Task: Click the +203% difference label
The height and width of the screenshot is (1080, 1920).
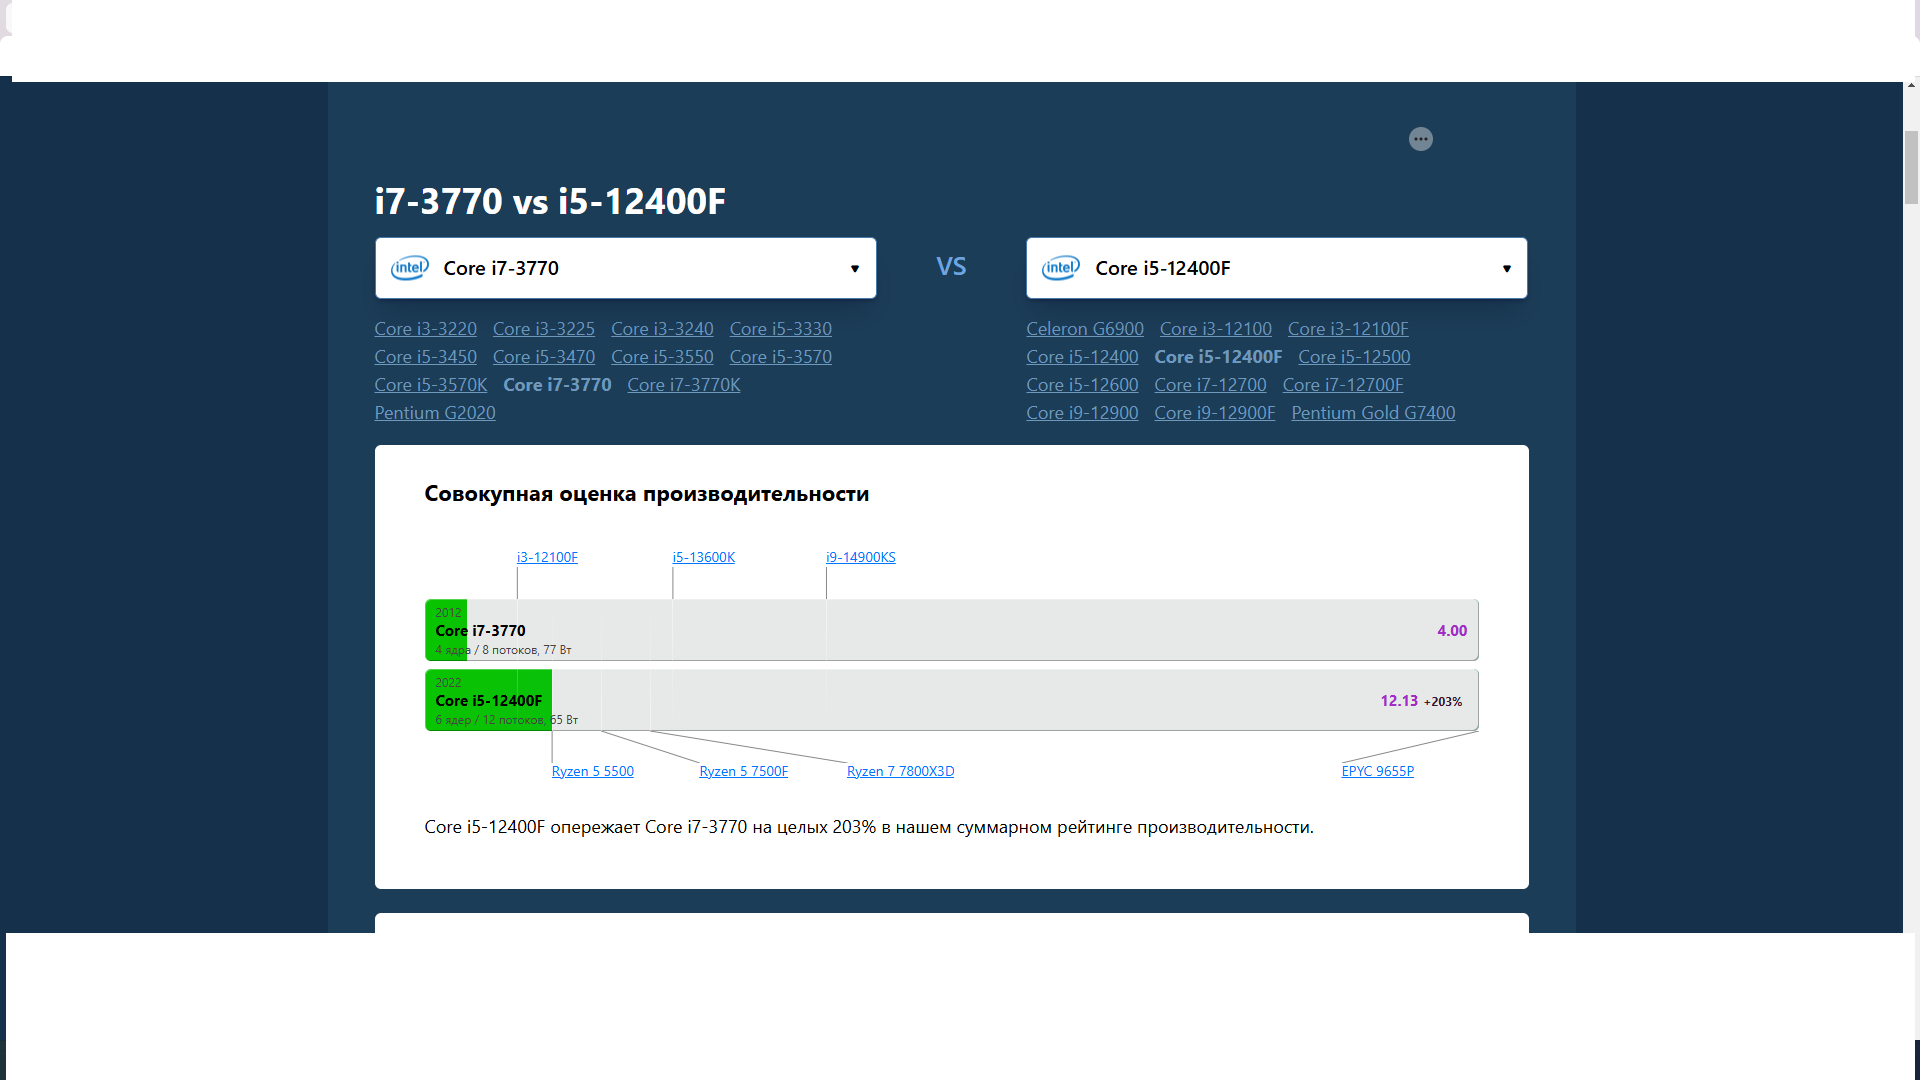Action: click(x=1442, y=702)
